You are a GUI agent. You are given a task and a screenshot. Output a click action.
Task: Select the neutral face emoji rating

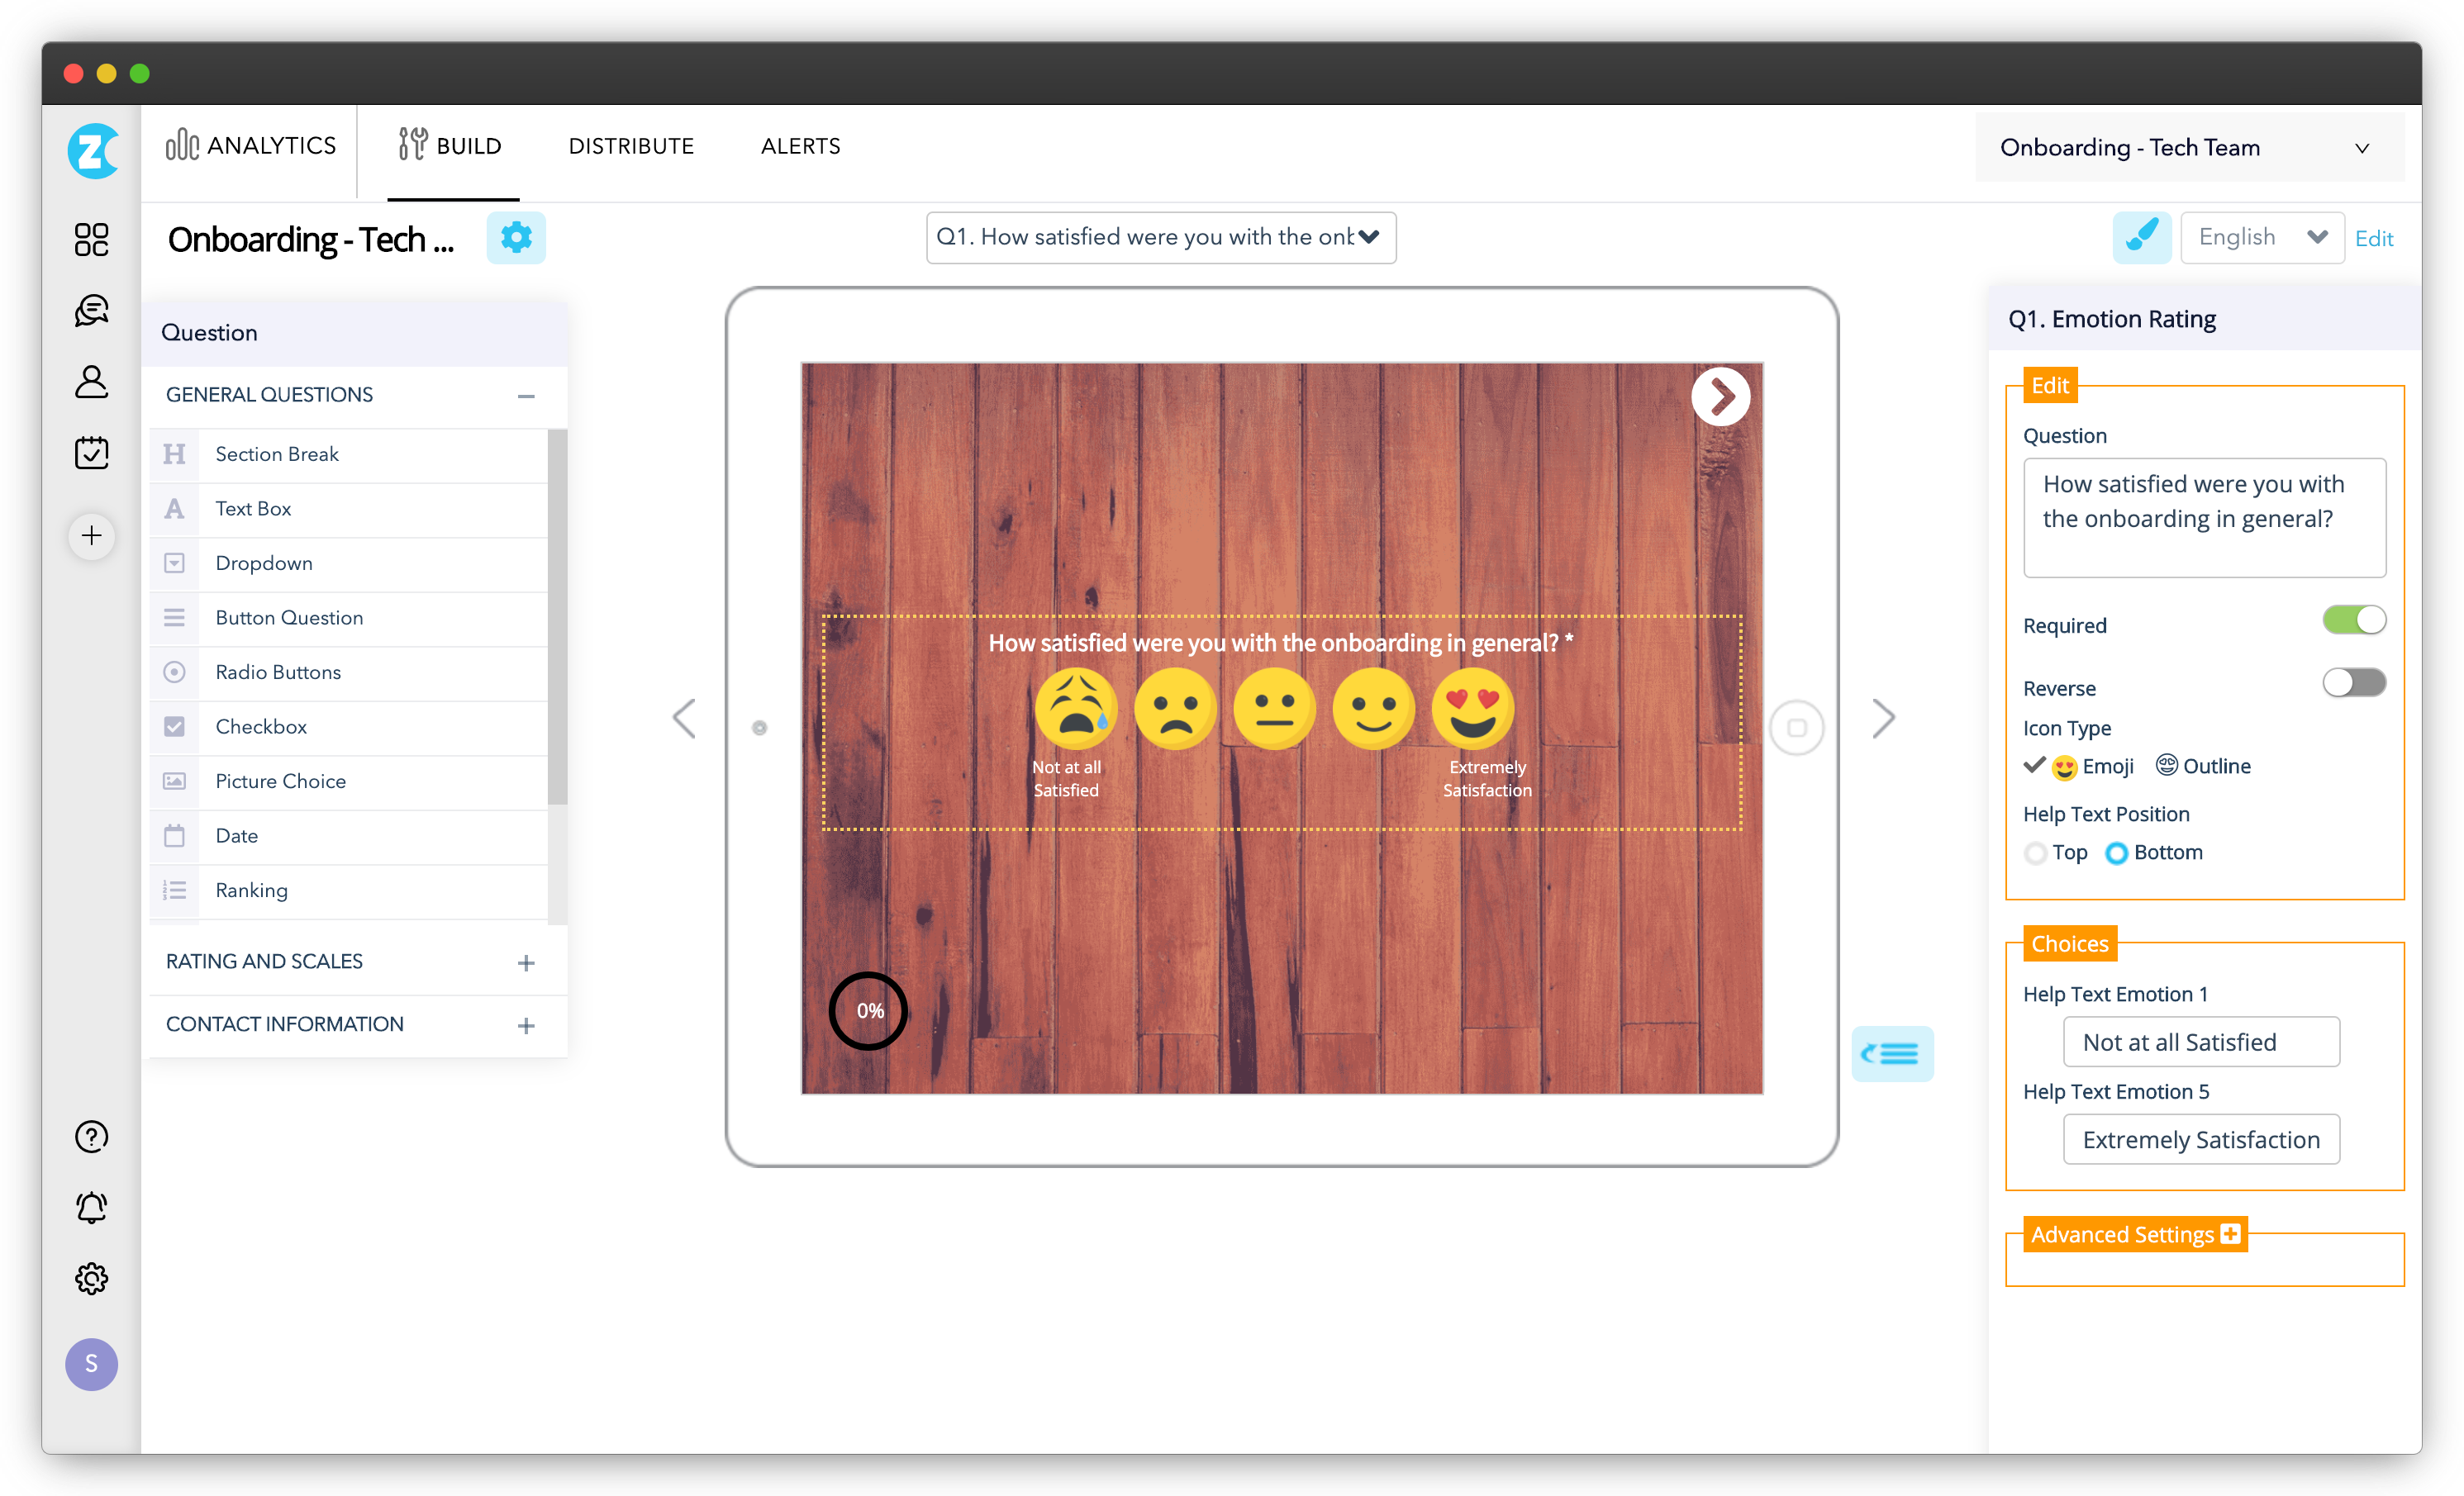1274,708
